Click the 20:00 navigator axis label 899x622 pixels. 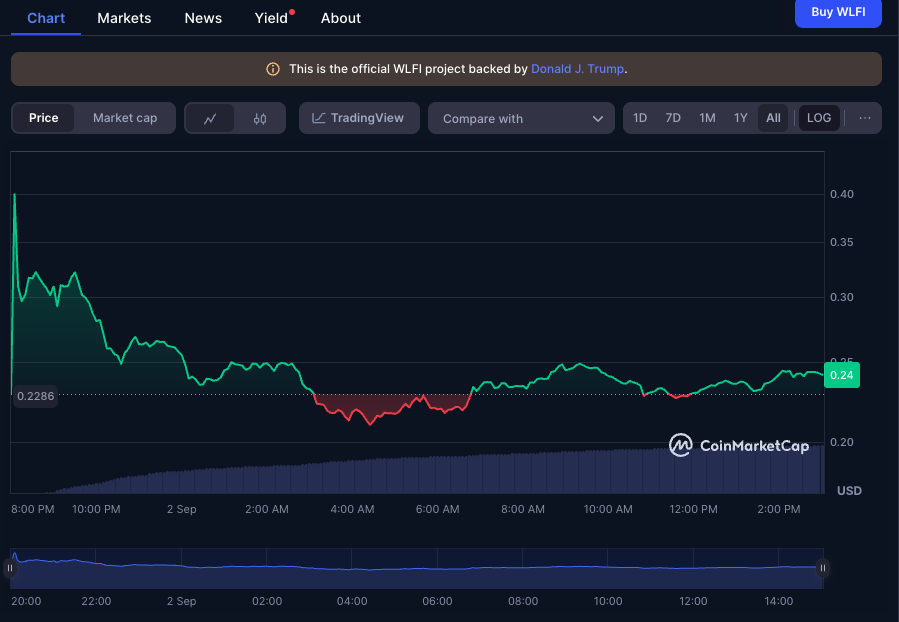point(26,601)
